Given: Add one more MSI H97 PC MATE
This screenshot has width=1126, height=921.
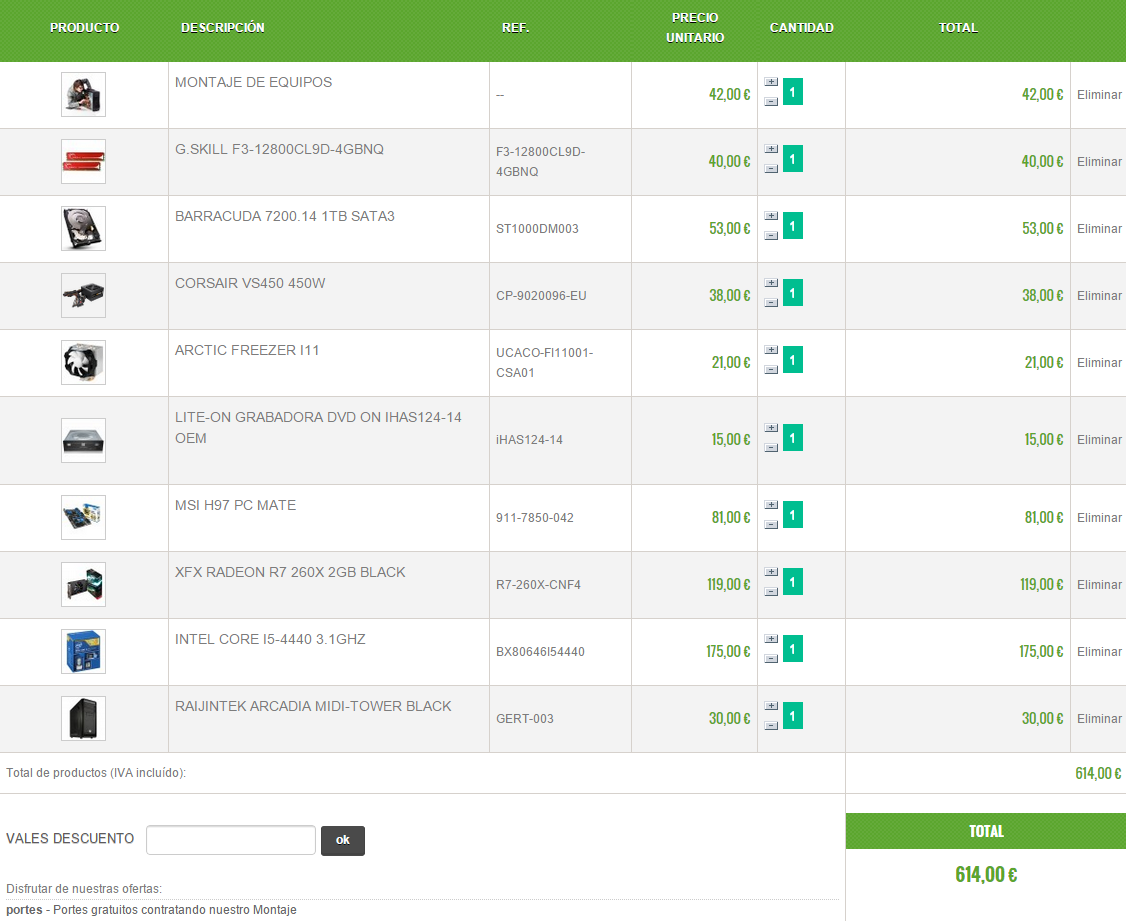Looking at the screenshot, I should (x=771, y=505).
